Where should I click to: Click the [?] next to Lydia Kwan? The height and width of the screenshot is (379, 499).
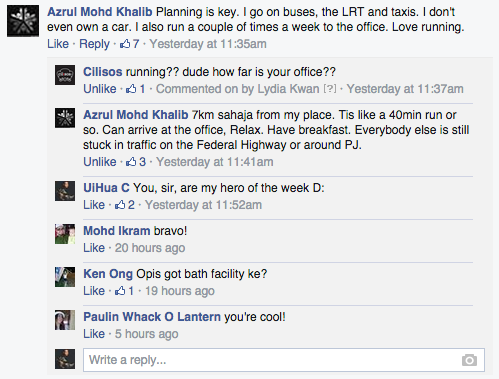click(330, 89)
